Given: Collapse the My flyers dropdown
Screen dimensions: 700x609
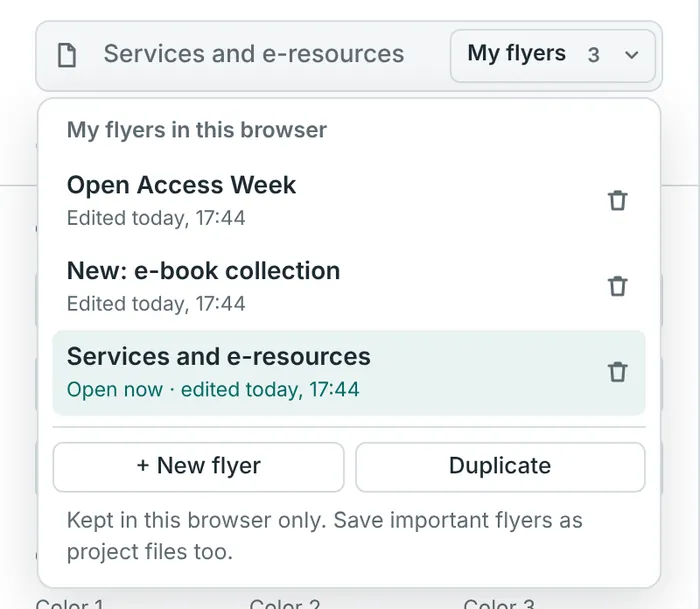Looking at the screenshot, I should 553,56.
